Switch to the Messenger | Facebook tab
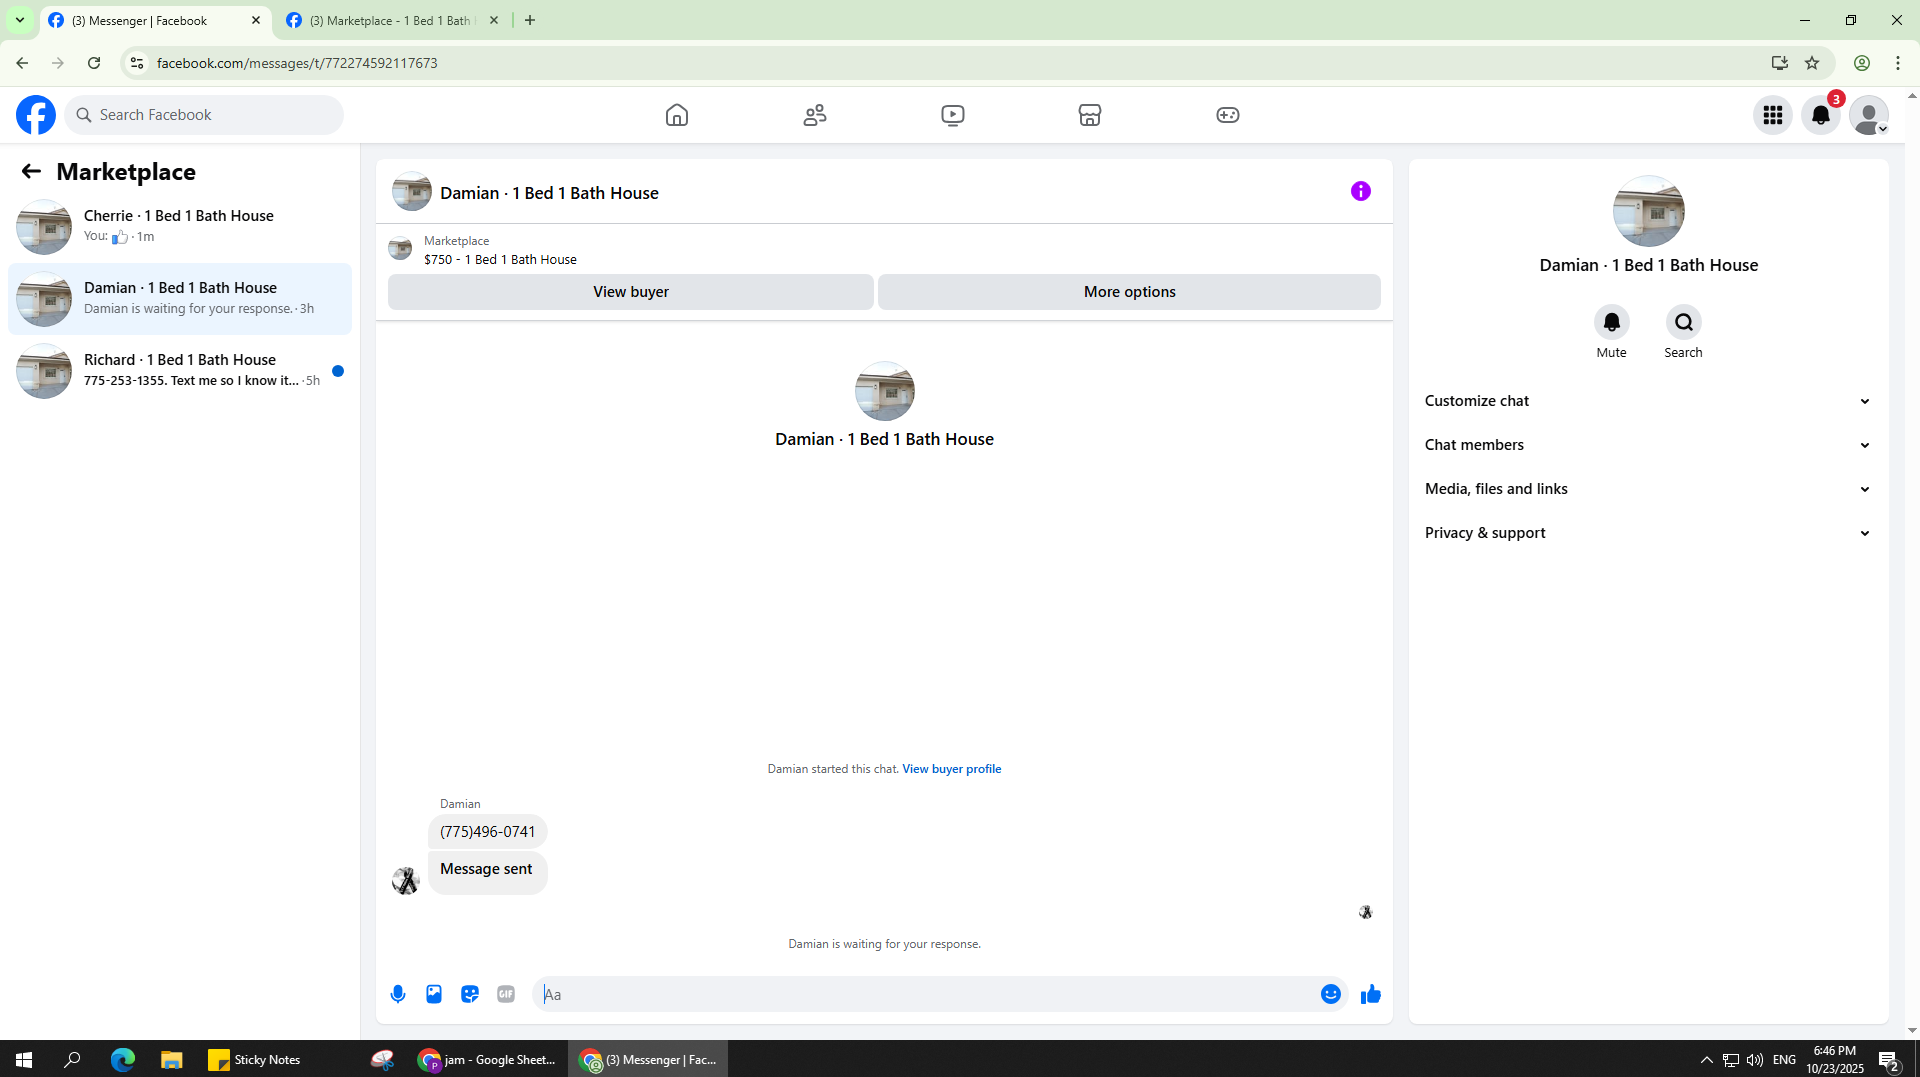This screenshot has height=1077, width=1920. [155, 20]
